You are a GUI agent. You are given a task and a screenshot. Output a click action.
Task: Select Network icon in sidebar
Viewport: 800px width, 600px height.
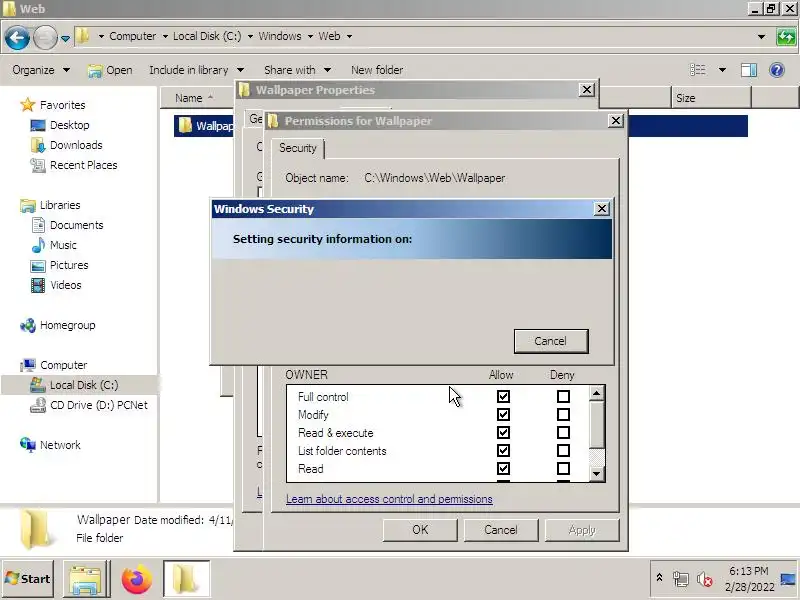(x=28, y=445)
